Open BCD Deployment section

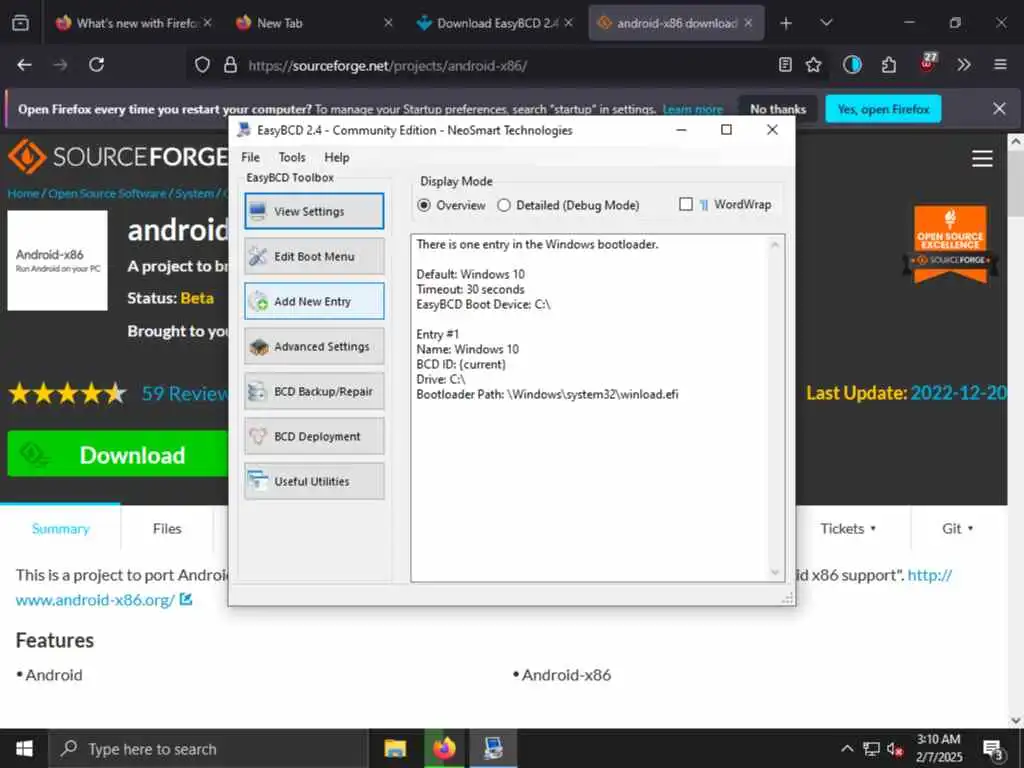314,436
